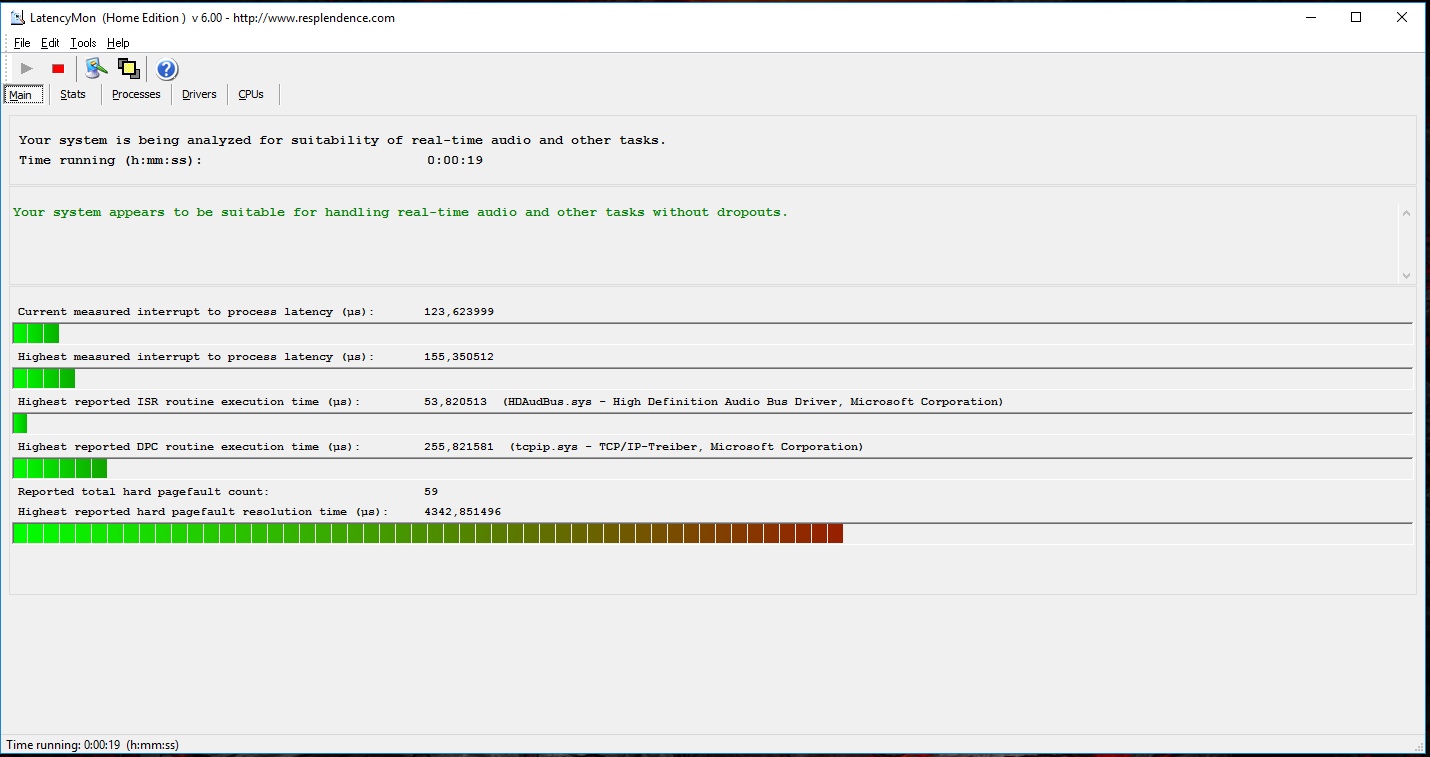Open the Help menu
Viewport: 1430px width, 757px height.
(118, 43)
